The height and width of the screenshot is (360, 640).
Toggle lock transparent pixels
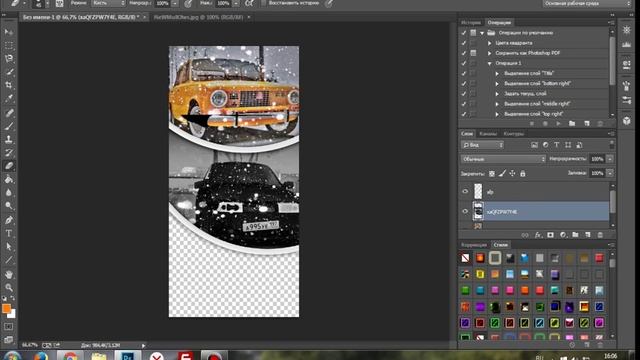[492, 173]
